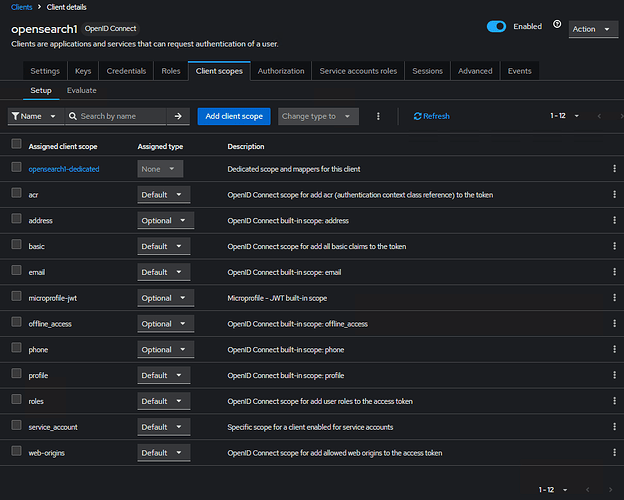Select all rows with header checkbox
Viewport: 624px width, 500px height.
(16, 144)
